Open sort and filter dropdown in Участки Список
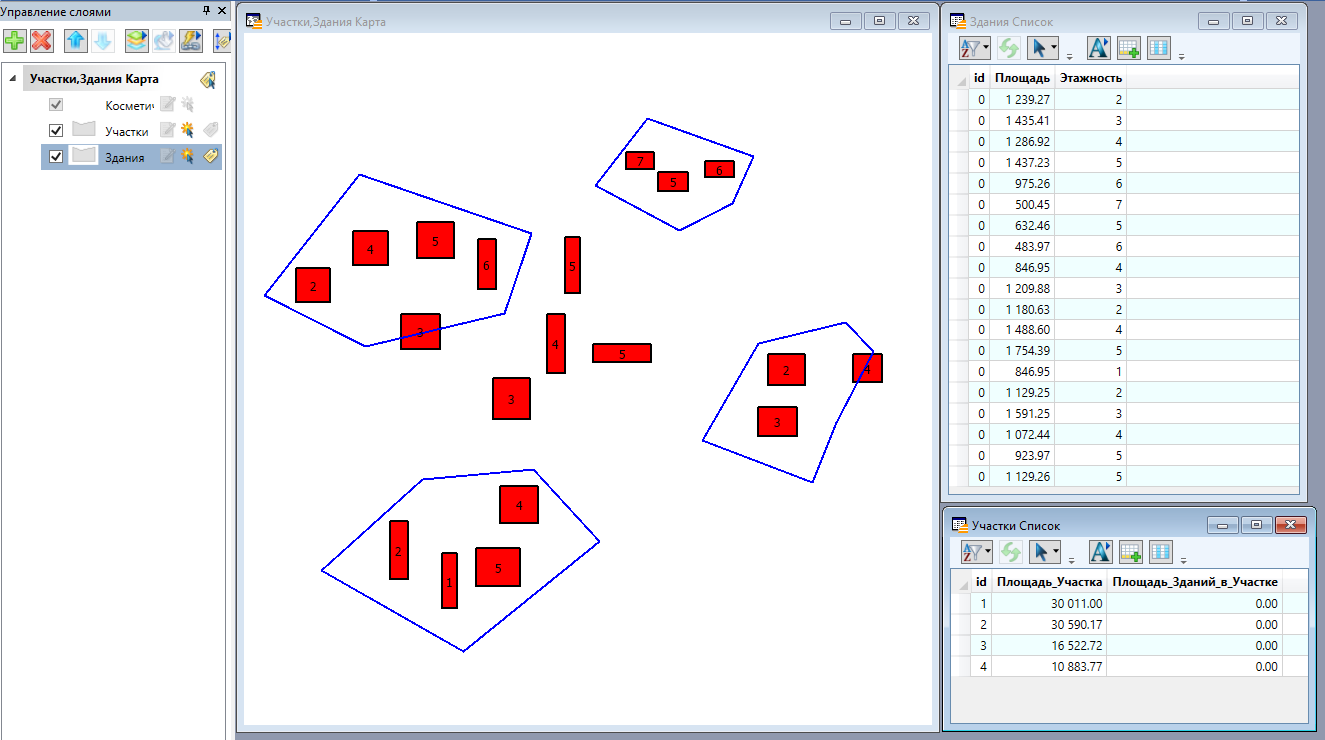The height and width of the screenshot is (740, 1325). point(975,552)
